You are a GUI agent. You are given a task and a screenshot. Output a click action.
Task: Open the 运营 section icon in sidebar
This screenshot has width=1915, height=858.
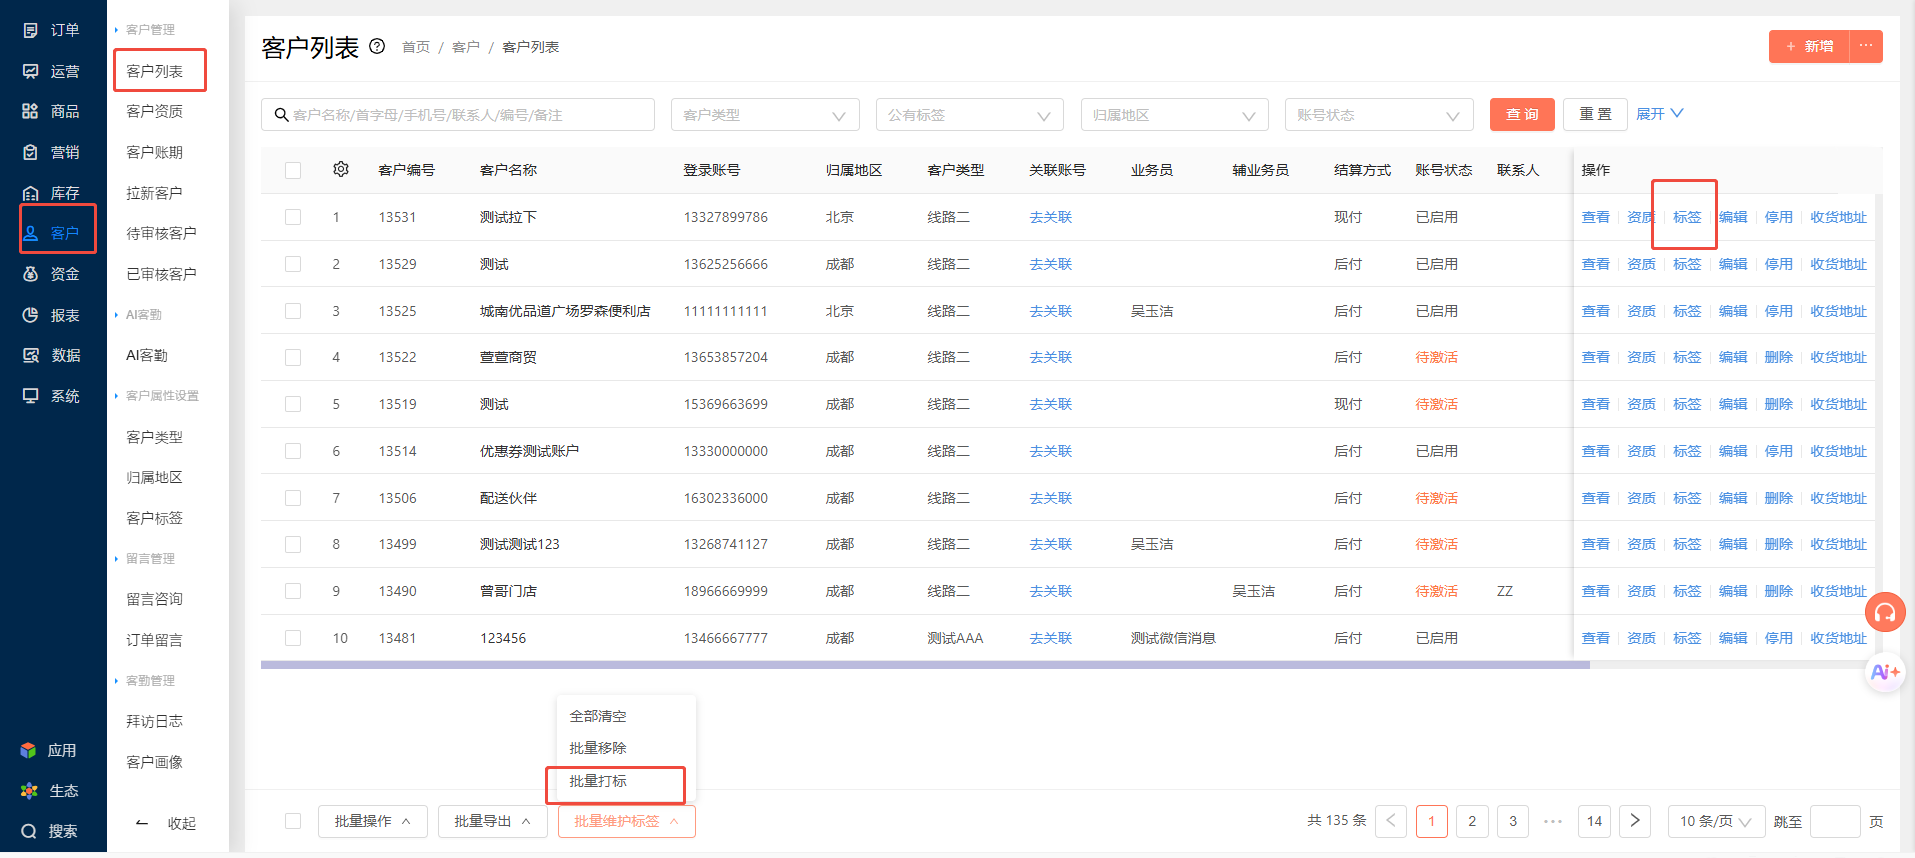31,71
